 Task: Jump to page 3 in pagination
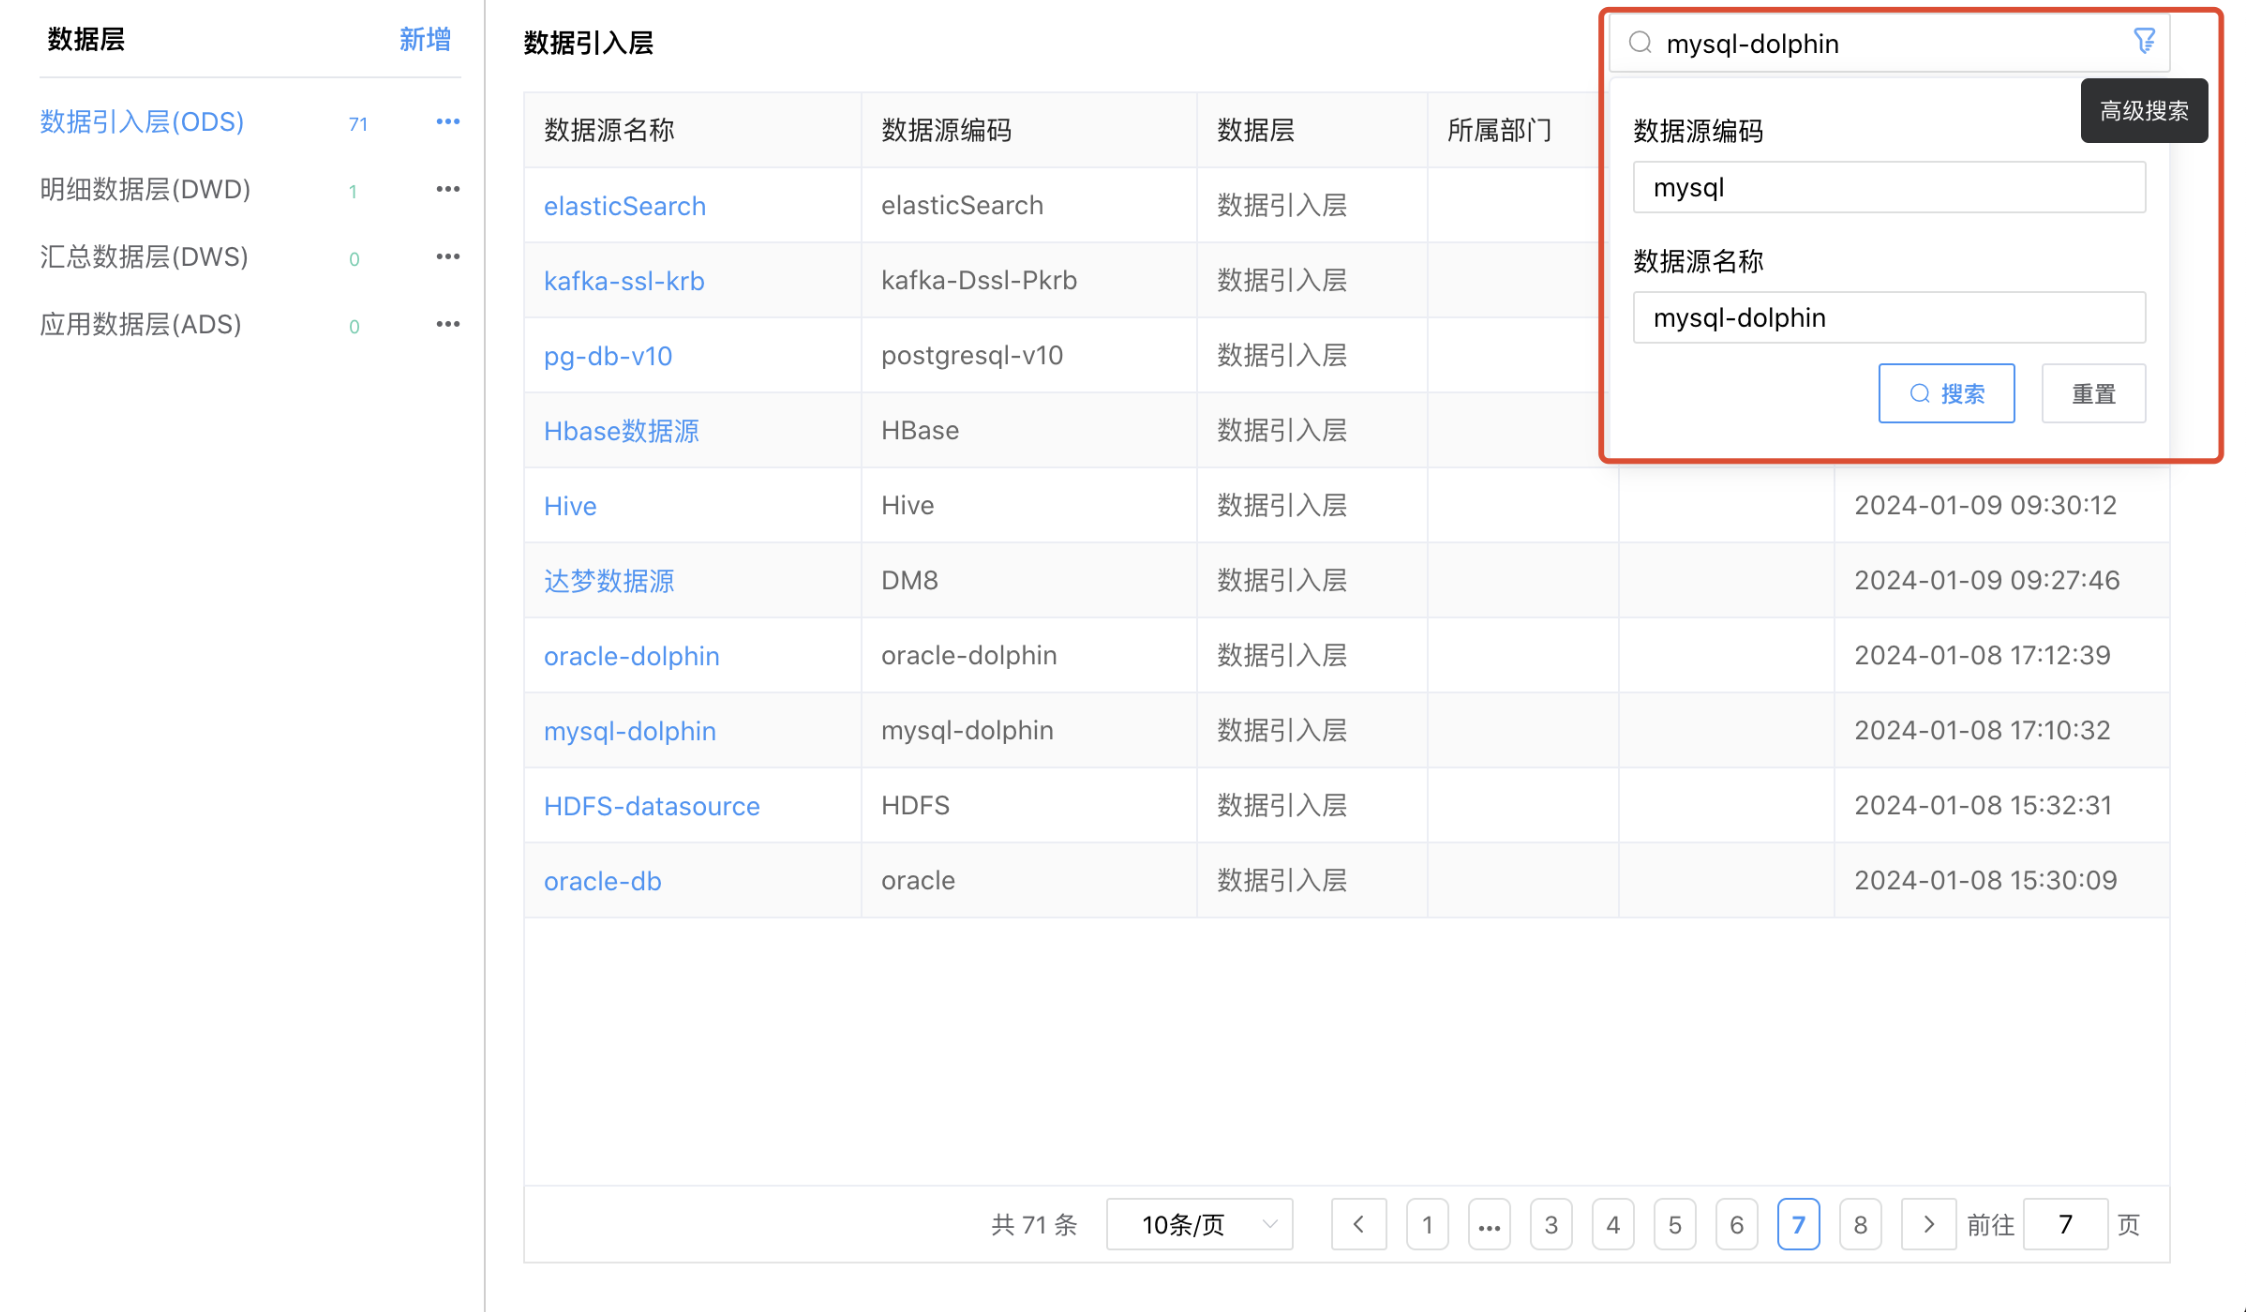coord(1551,1224)
